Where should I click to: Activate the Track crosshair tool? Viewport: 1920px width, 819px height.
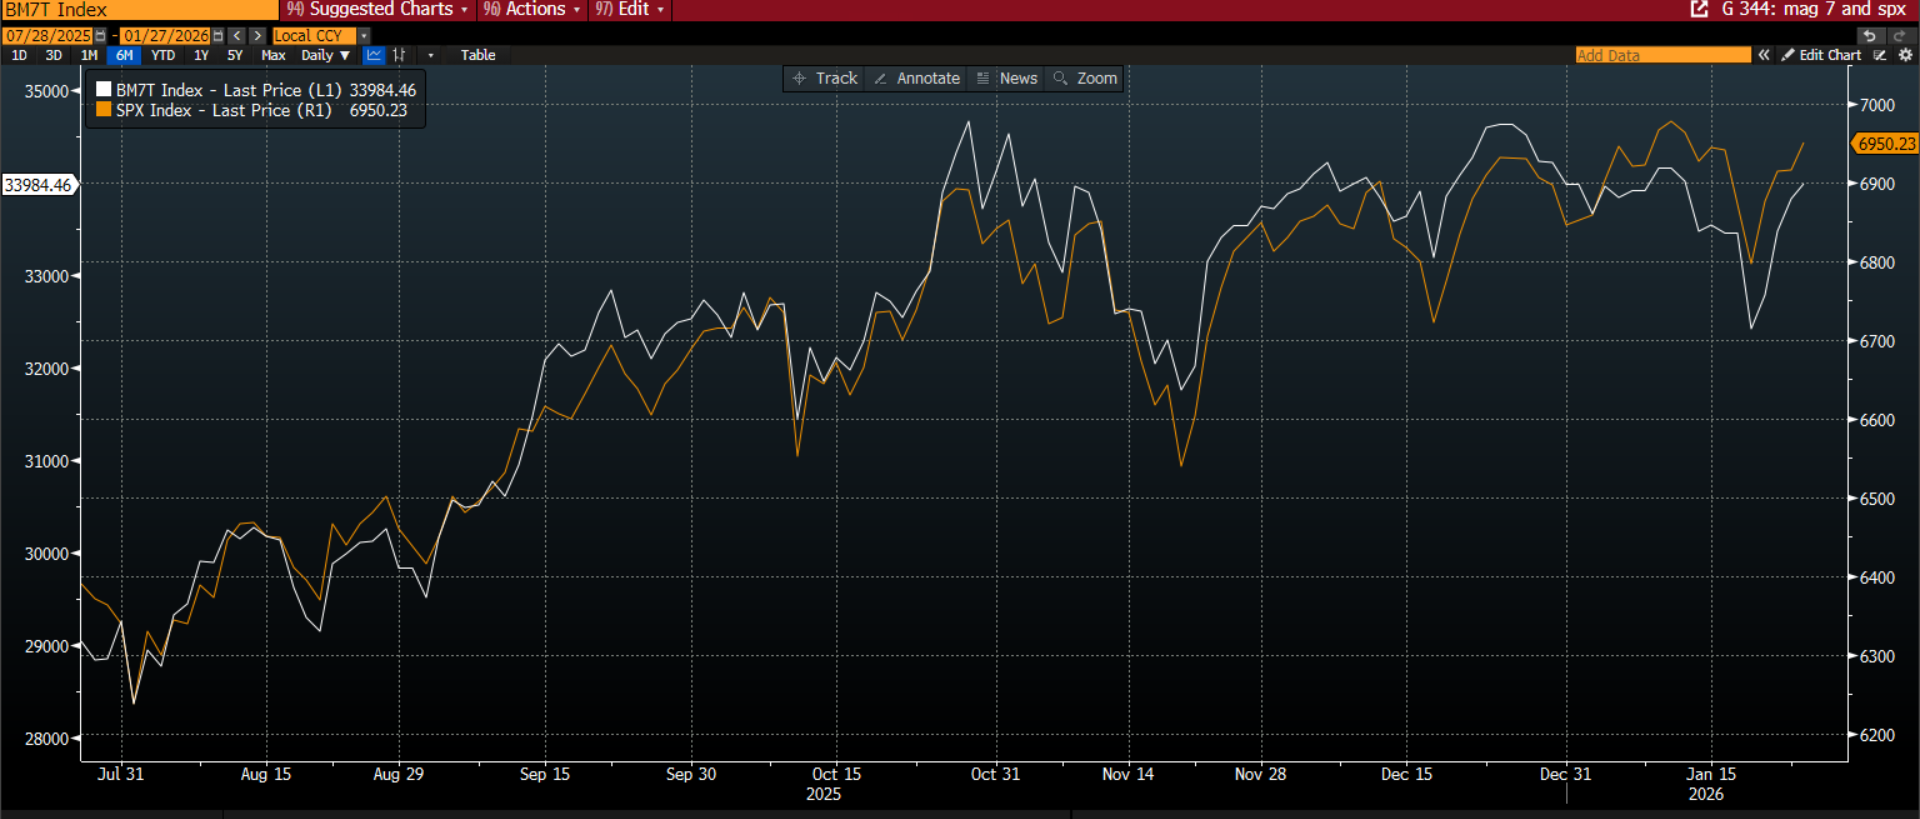click(825, 78)
